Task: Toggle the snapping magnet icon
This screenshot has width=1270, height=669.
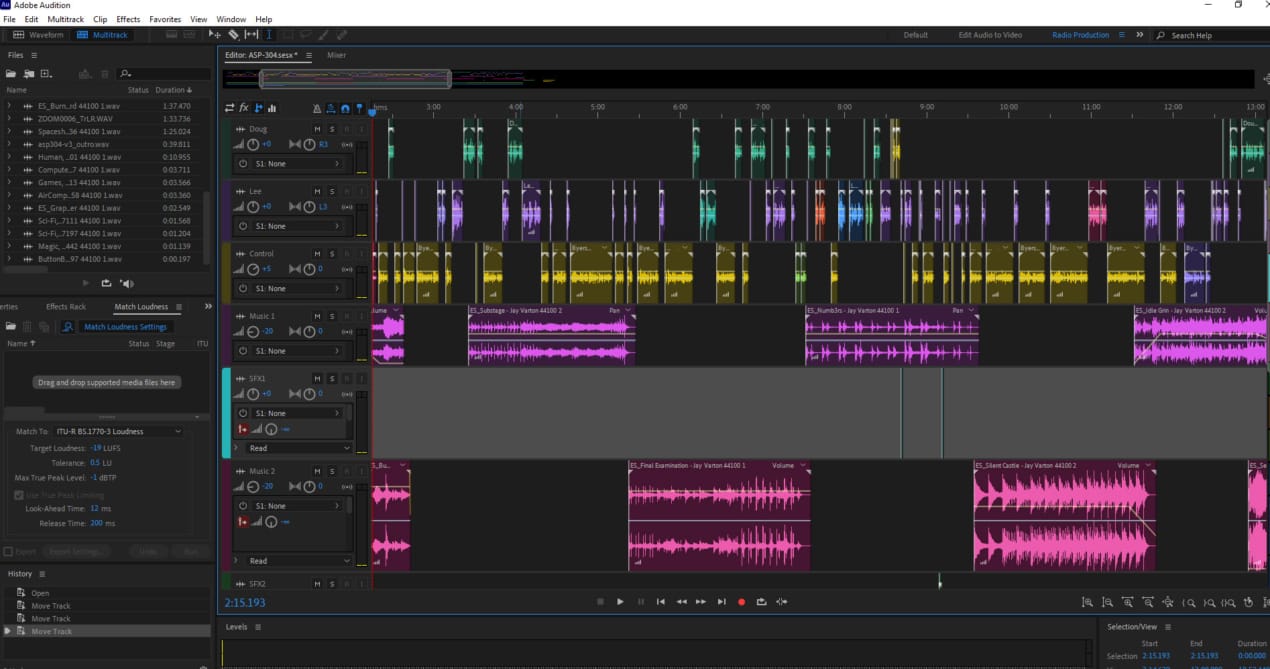Action: (x=345, y=107)
